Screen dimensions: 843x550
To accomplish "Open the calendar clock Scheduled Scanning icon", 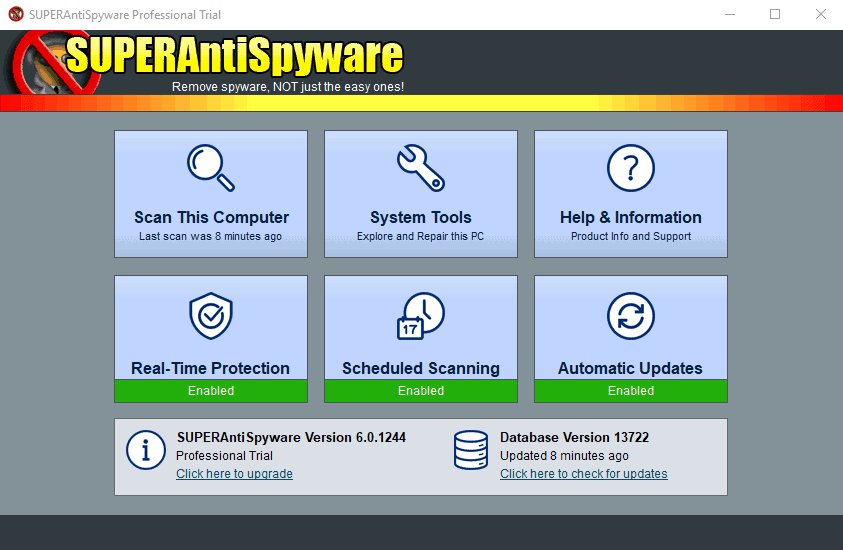I will (421, 316).
